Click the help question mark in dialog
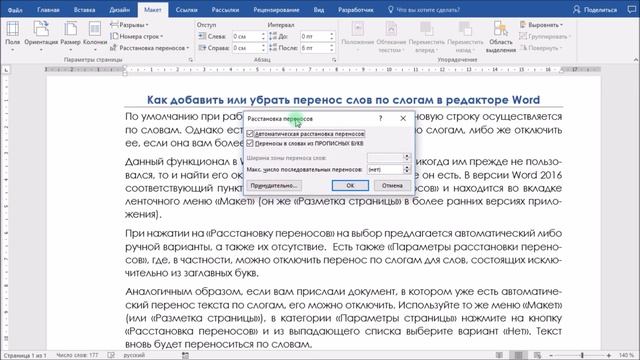Image resolution: width=640 pixels, height=360 pixels. (x=380, y=118)
